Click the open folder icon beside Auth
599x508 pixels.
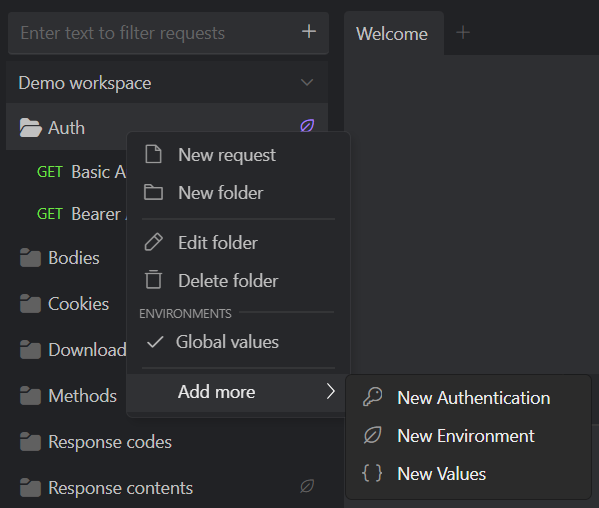31,128
